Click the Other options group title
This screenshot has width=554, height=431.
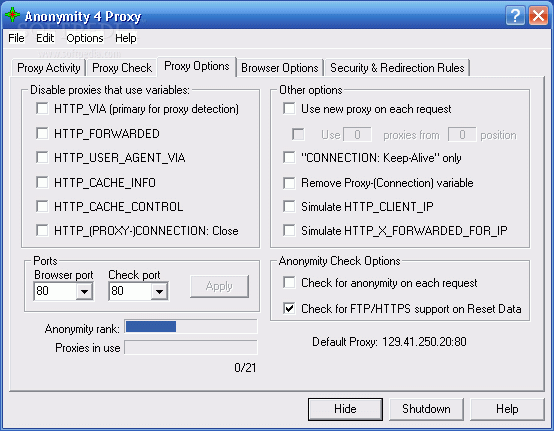[311, 90]
